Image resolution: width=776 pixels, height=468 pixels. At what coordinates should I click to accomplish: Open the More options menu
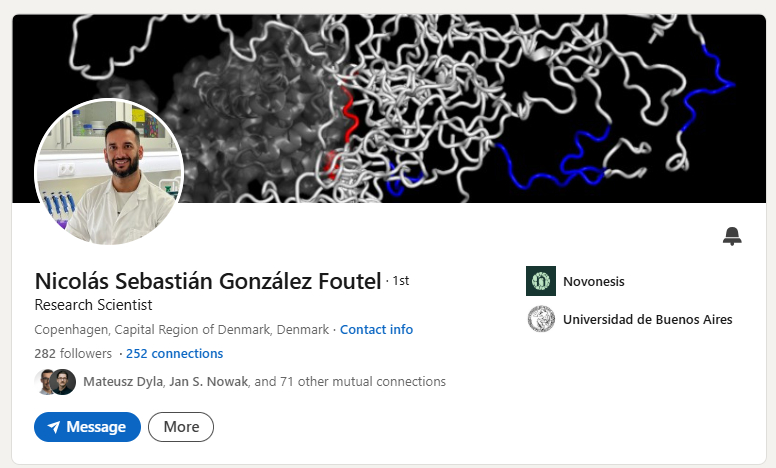181,427
